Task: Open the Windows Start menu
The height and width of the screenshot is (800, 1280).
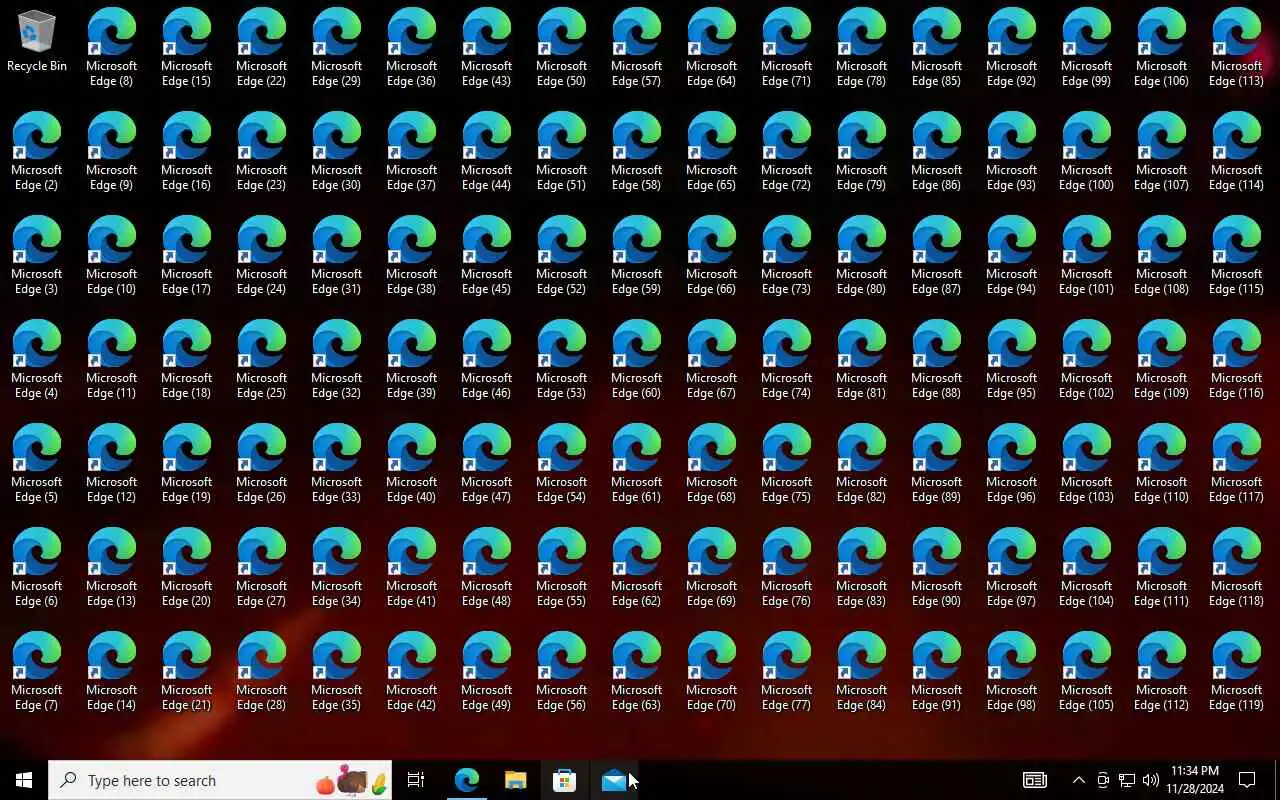Action: (24, 780)
